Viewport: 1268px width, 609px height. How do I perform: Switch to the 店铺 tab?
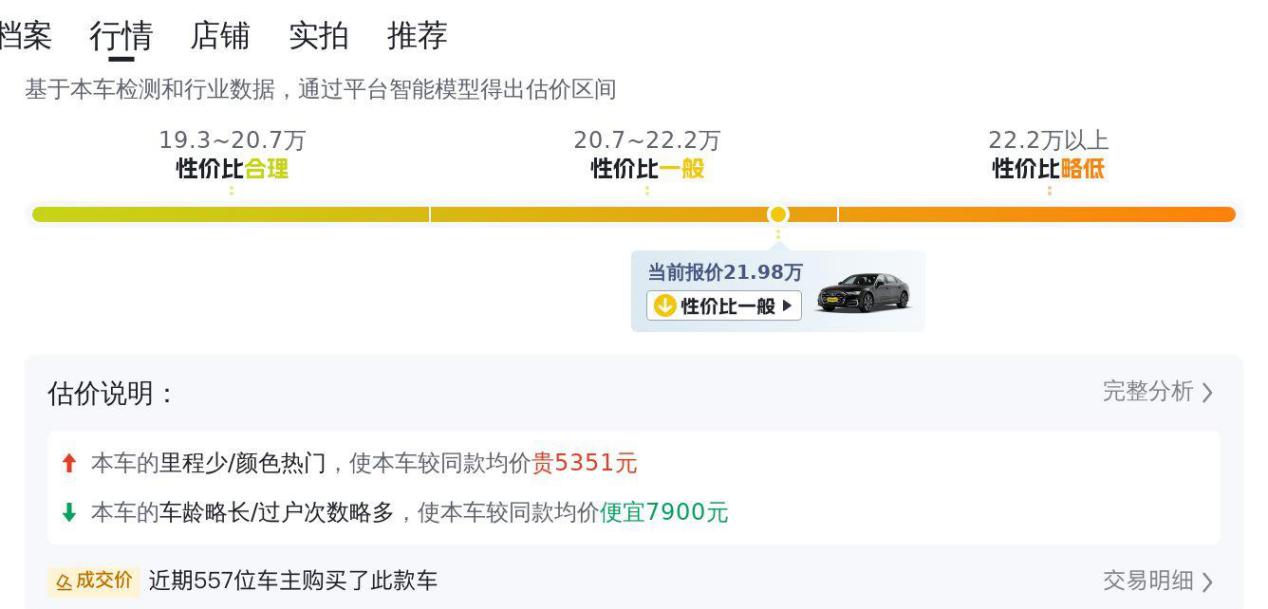click(x=220, y=36)
